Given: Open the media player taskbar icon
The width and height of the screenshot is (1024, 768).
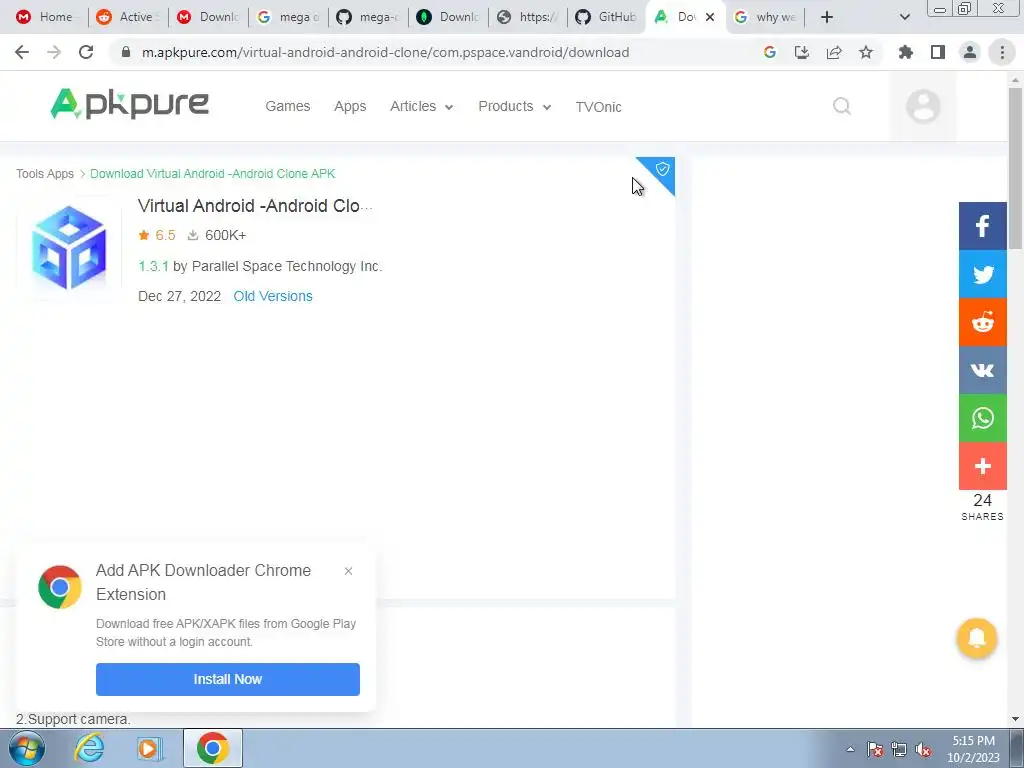Looking at the screenshot, I should 150,748.
